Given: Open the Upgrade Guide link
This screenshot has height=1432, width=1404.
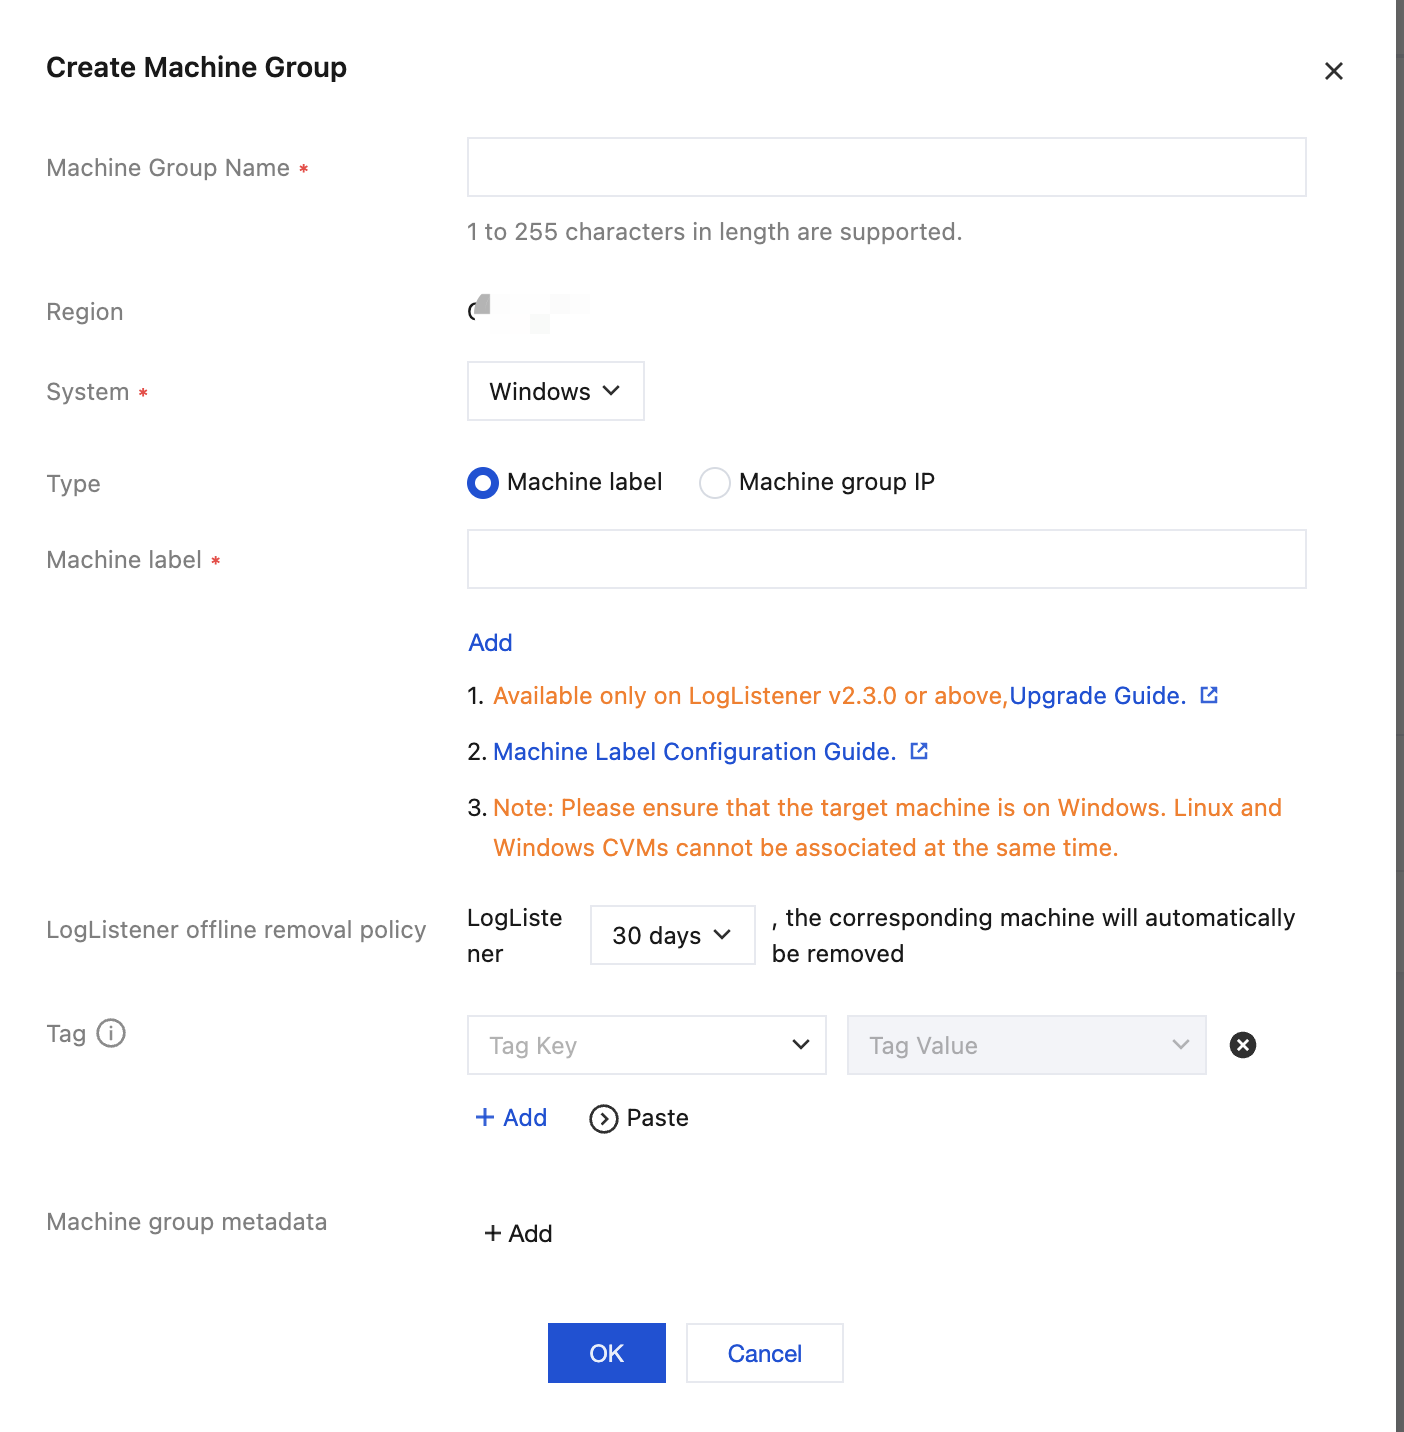Looking at the screenshot, I should 1097,696.
